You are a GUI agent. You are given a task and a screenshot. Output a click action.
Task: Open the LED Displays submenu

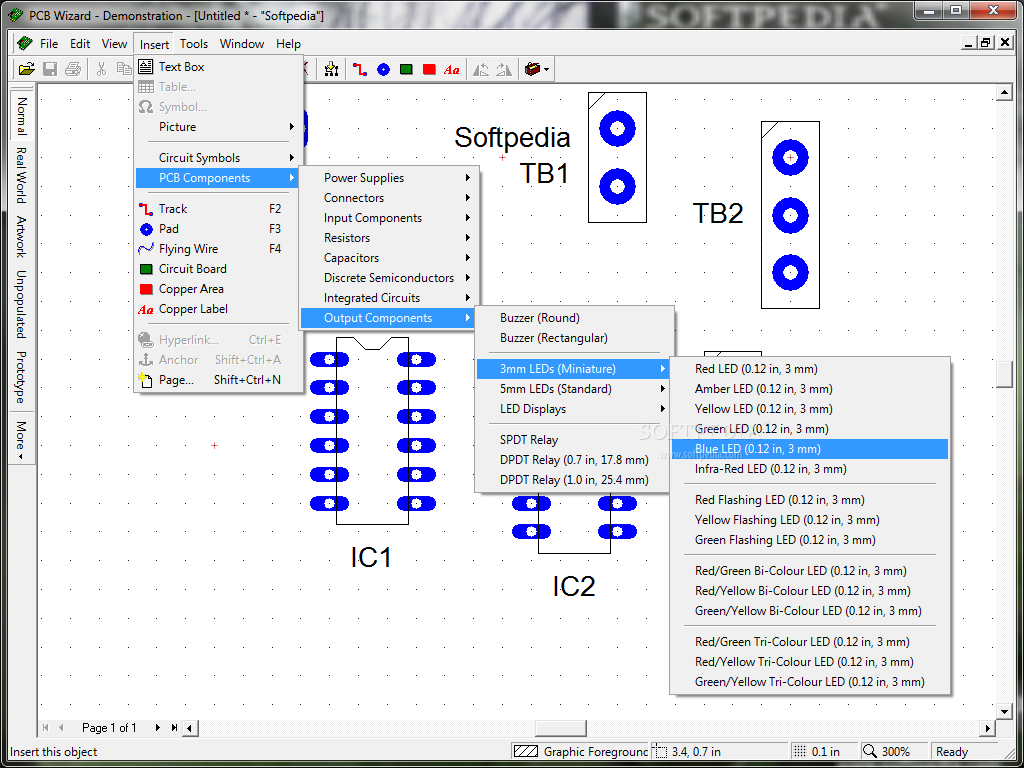click(573, 409)
